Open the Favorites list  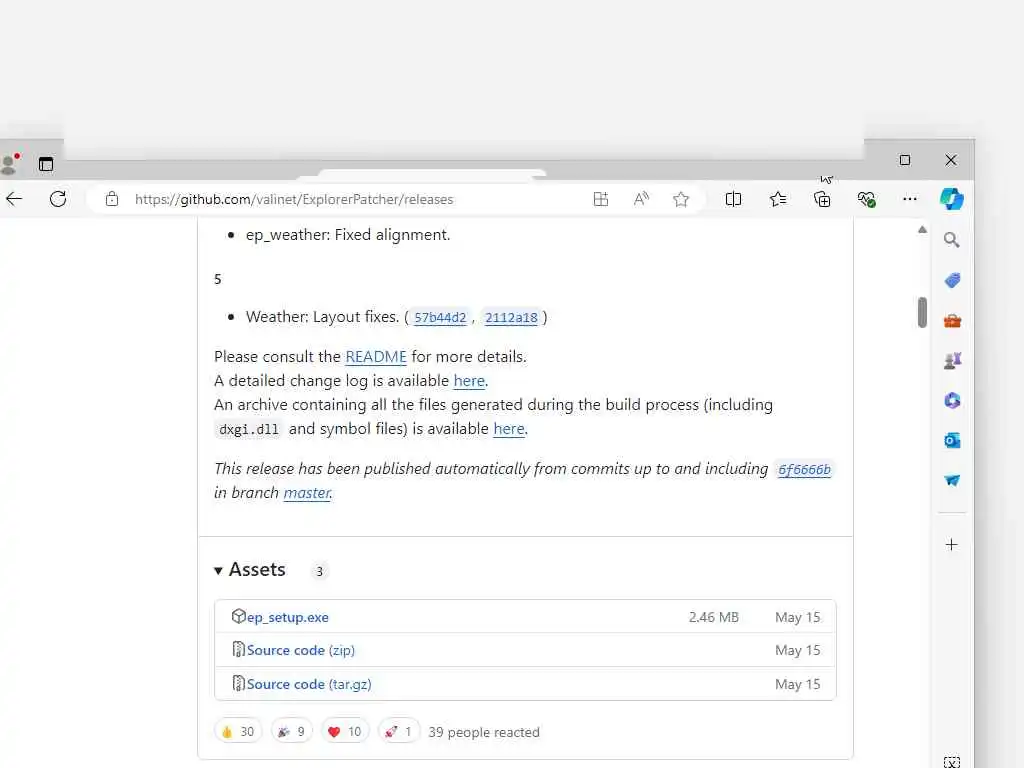(x=778, y=199)
